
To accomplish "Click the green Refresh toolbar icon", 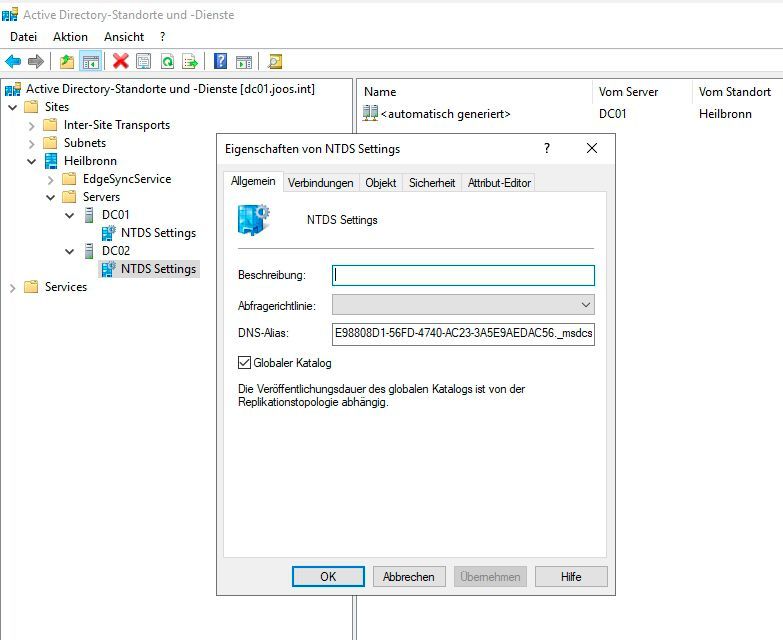I will pos(167,62).
